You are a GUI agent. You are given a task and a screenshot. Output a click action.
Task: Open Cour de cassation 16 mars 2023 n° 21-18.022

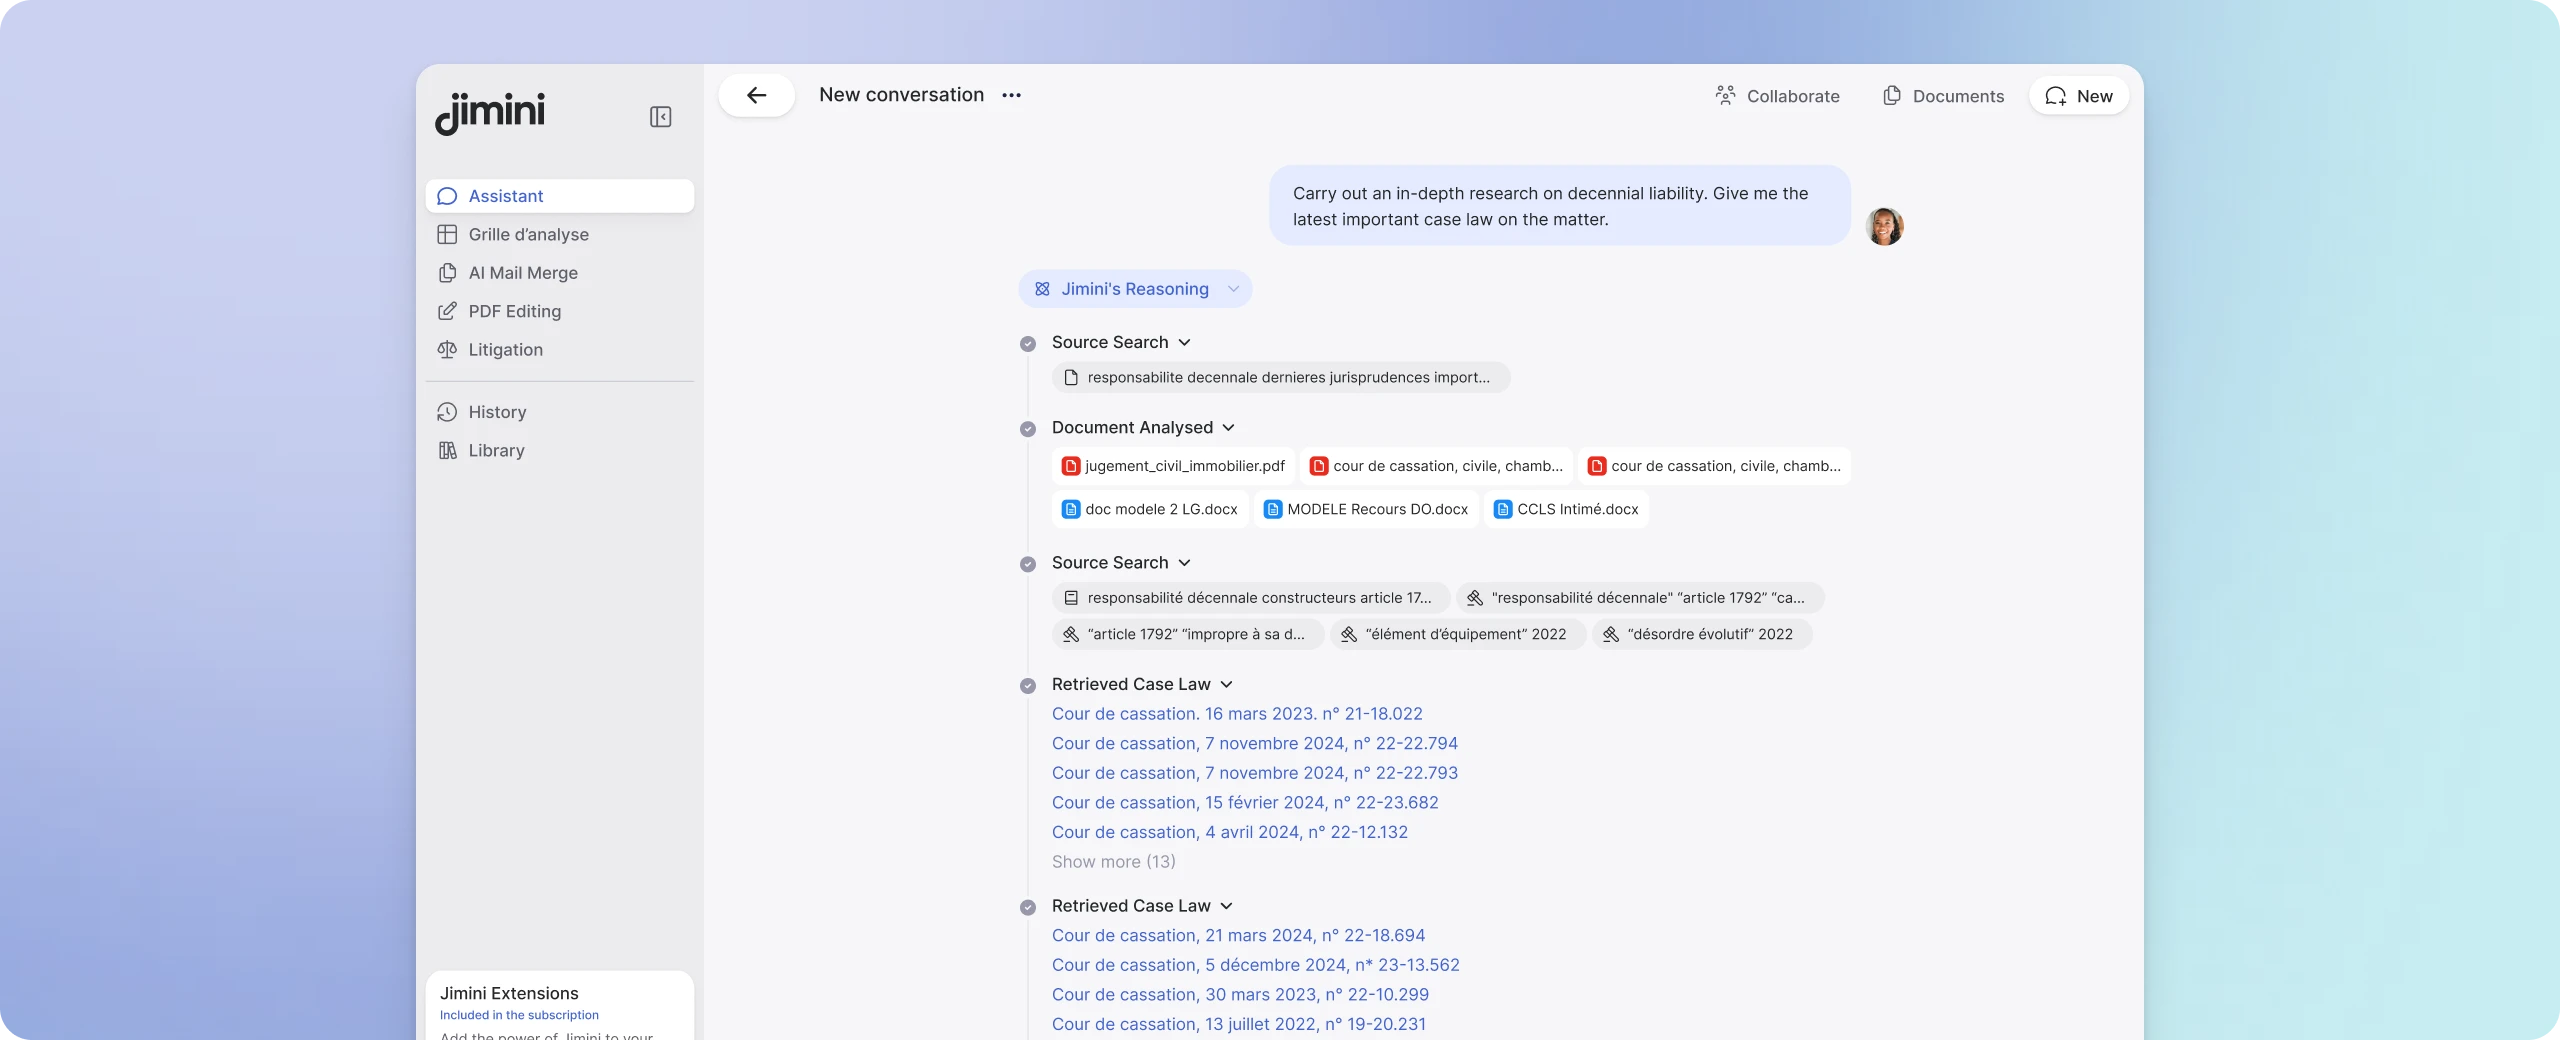click(x=1237, y=714)
